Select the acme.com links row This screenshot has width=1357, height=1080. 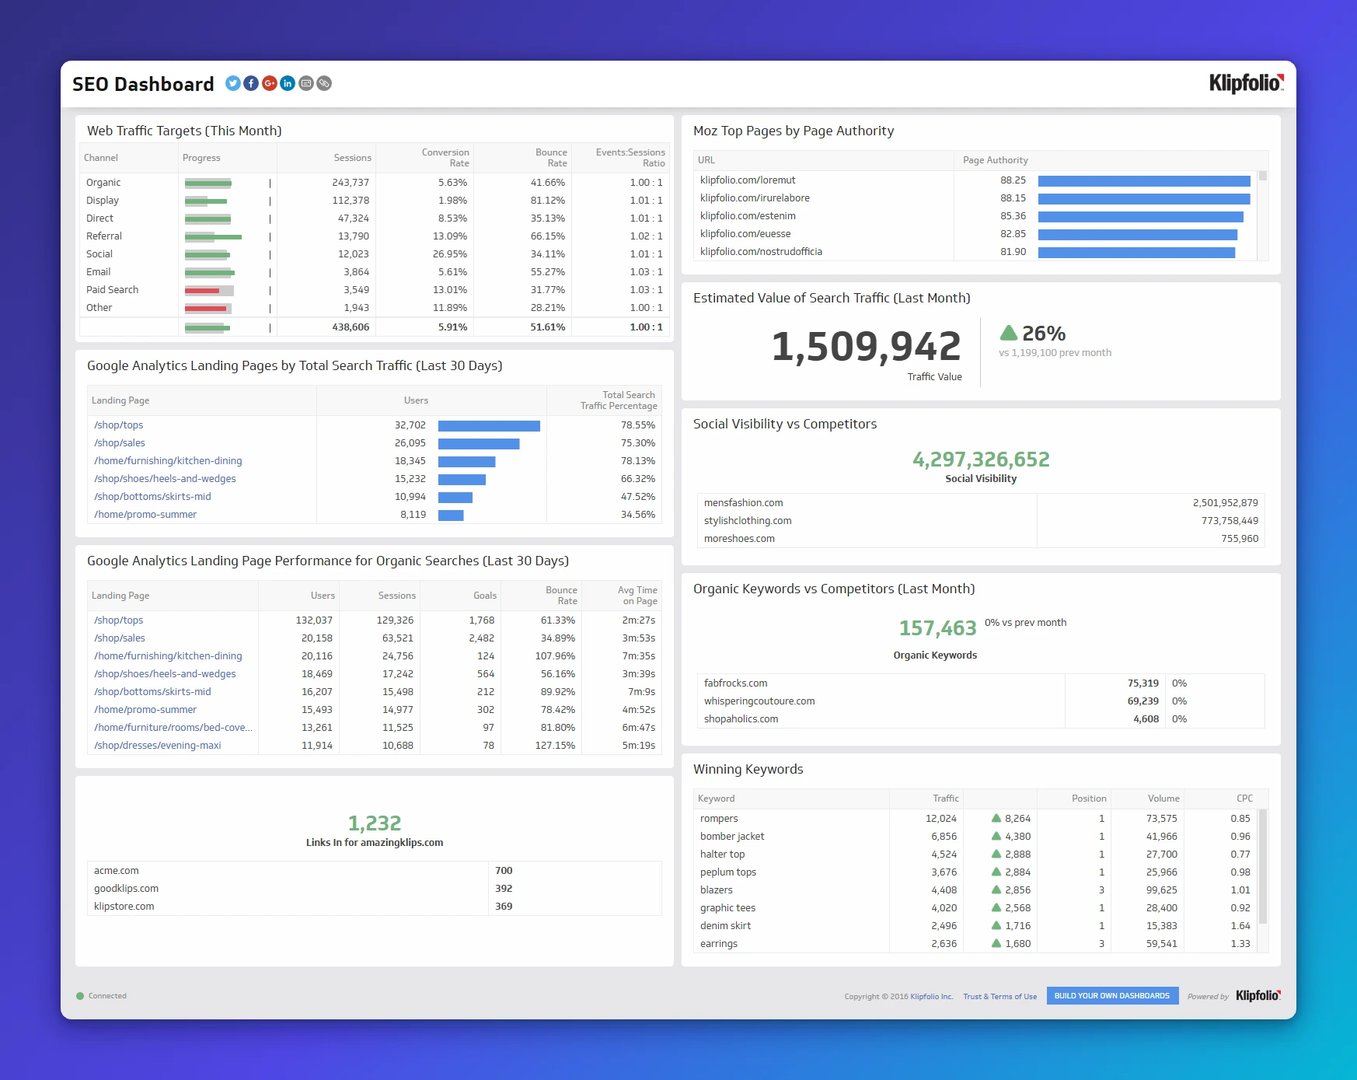point(374,871)
